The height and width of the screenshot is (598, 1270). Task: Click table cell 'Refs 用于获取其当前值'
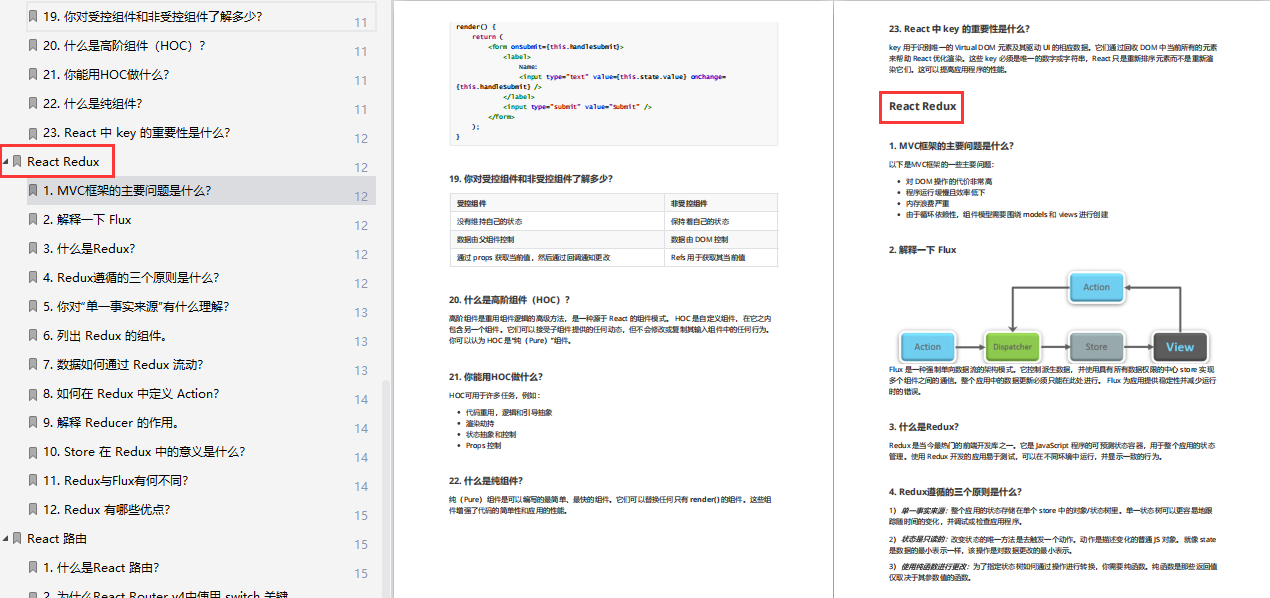(721, 258)
